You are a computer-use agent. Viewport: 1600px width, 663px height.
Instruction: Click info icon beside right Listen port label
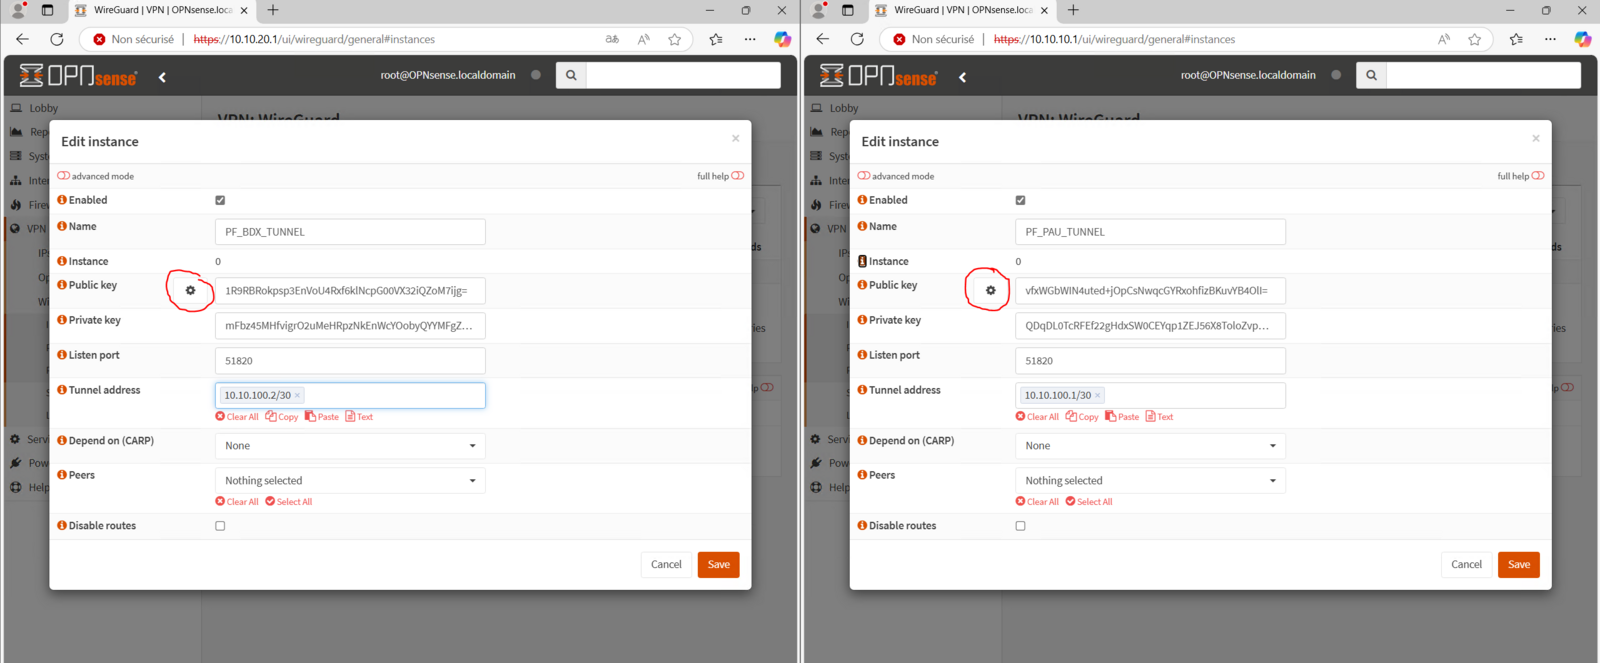click(x=862, y=355)
